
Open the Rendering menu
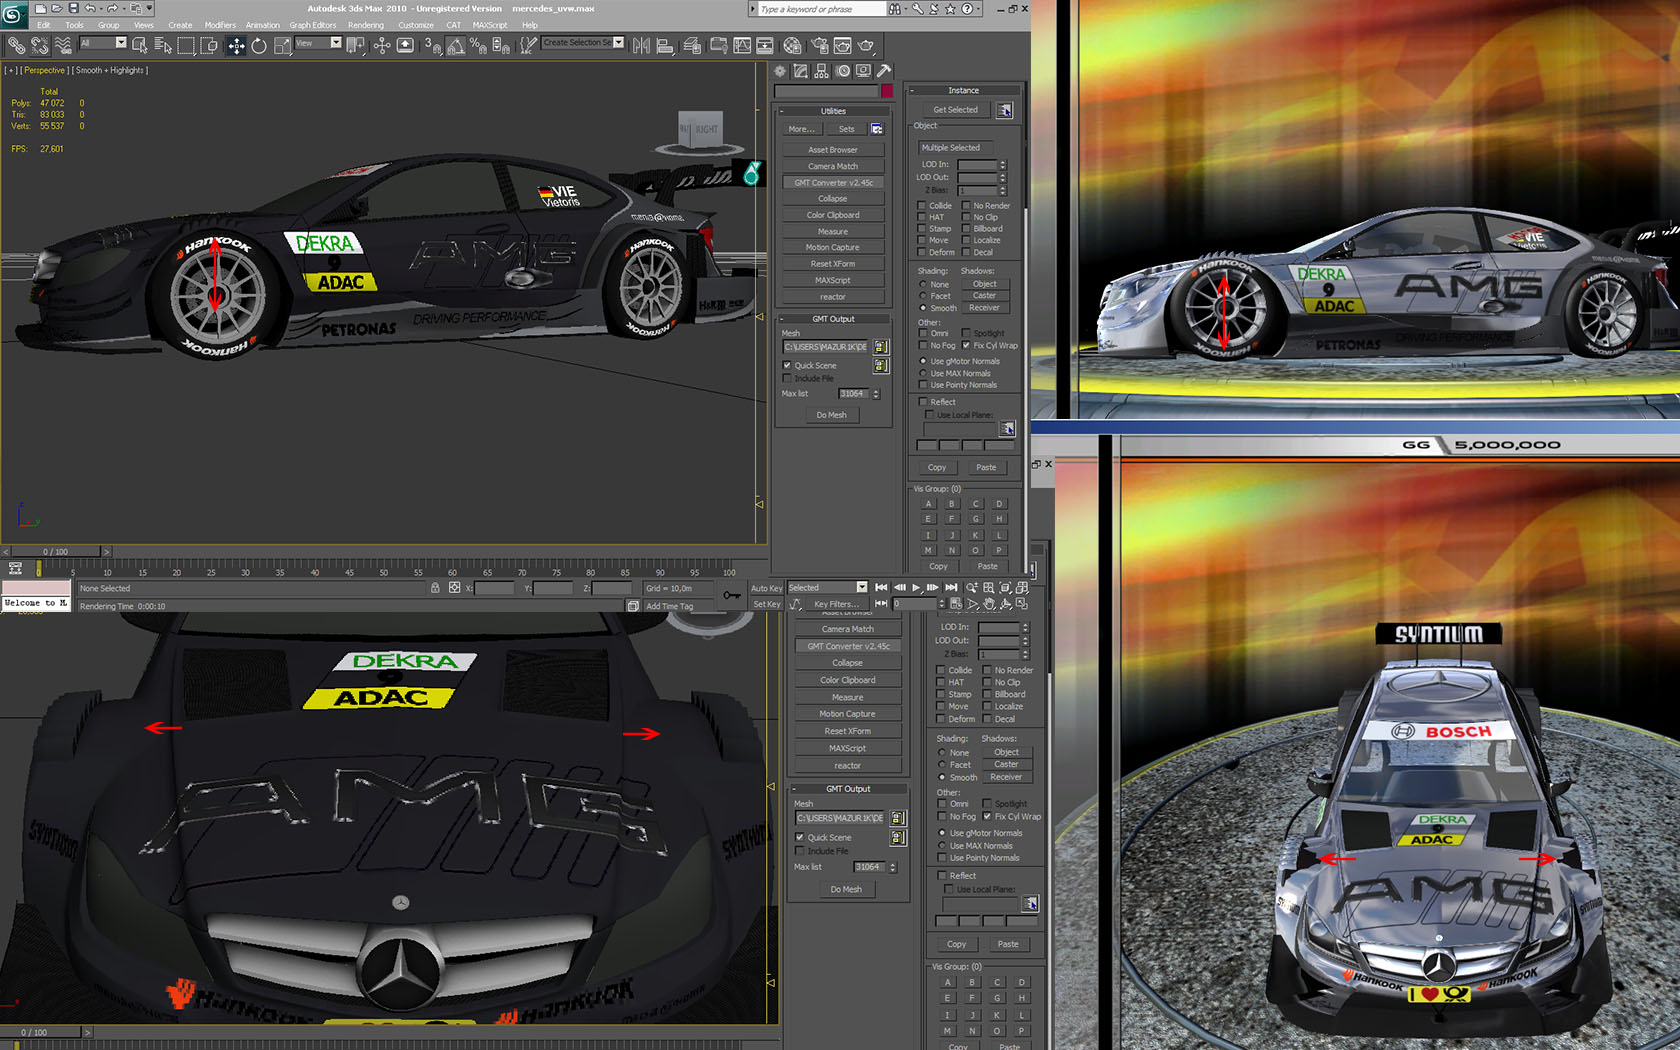[x=366, y=25]
